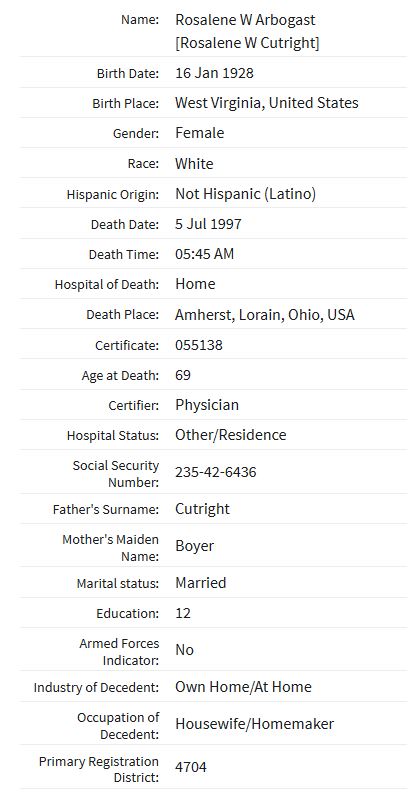Click the Age at Death value 69
This screenshot has width=409, height=793.
(183, 375)
